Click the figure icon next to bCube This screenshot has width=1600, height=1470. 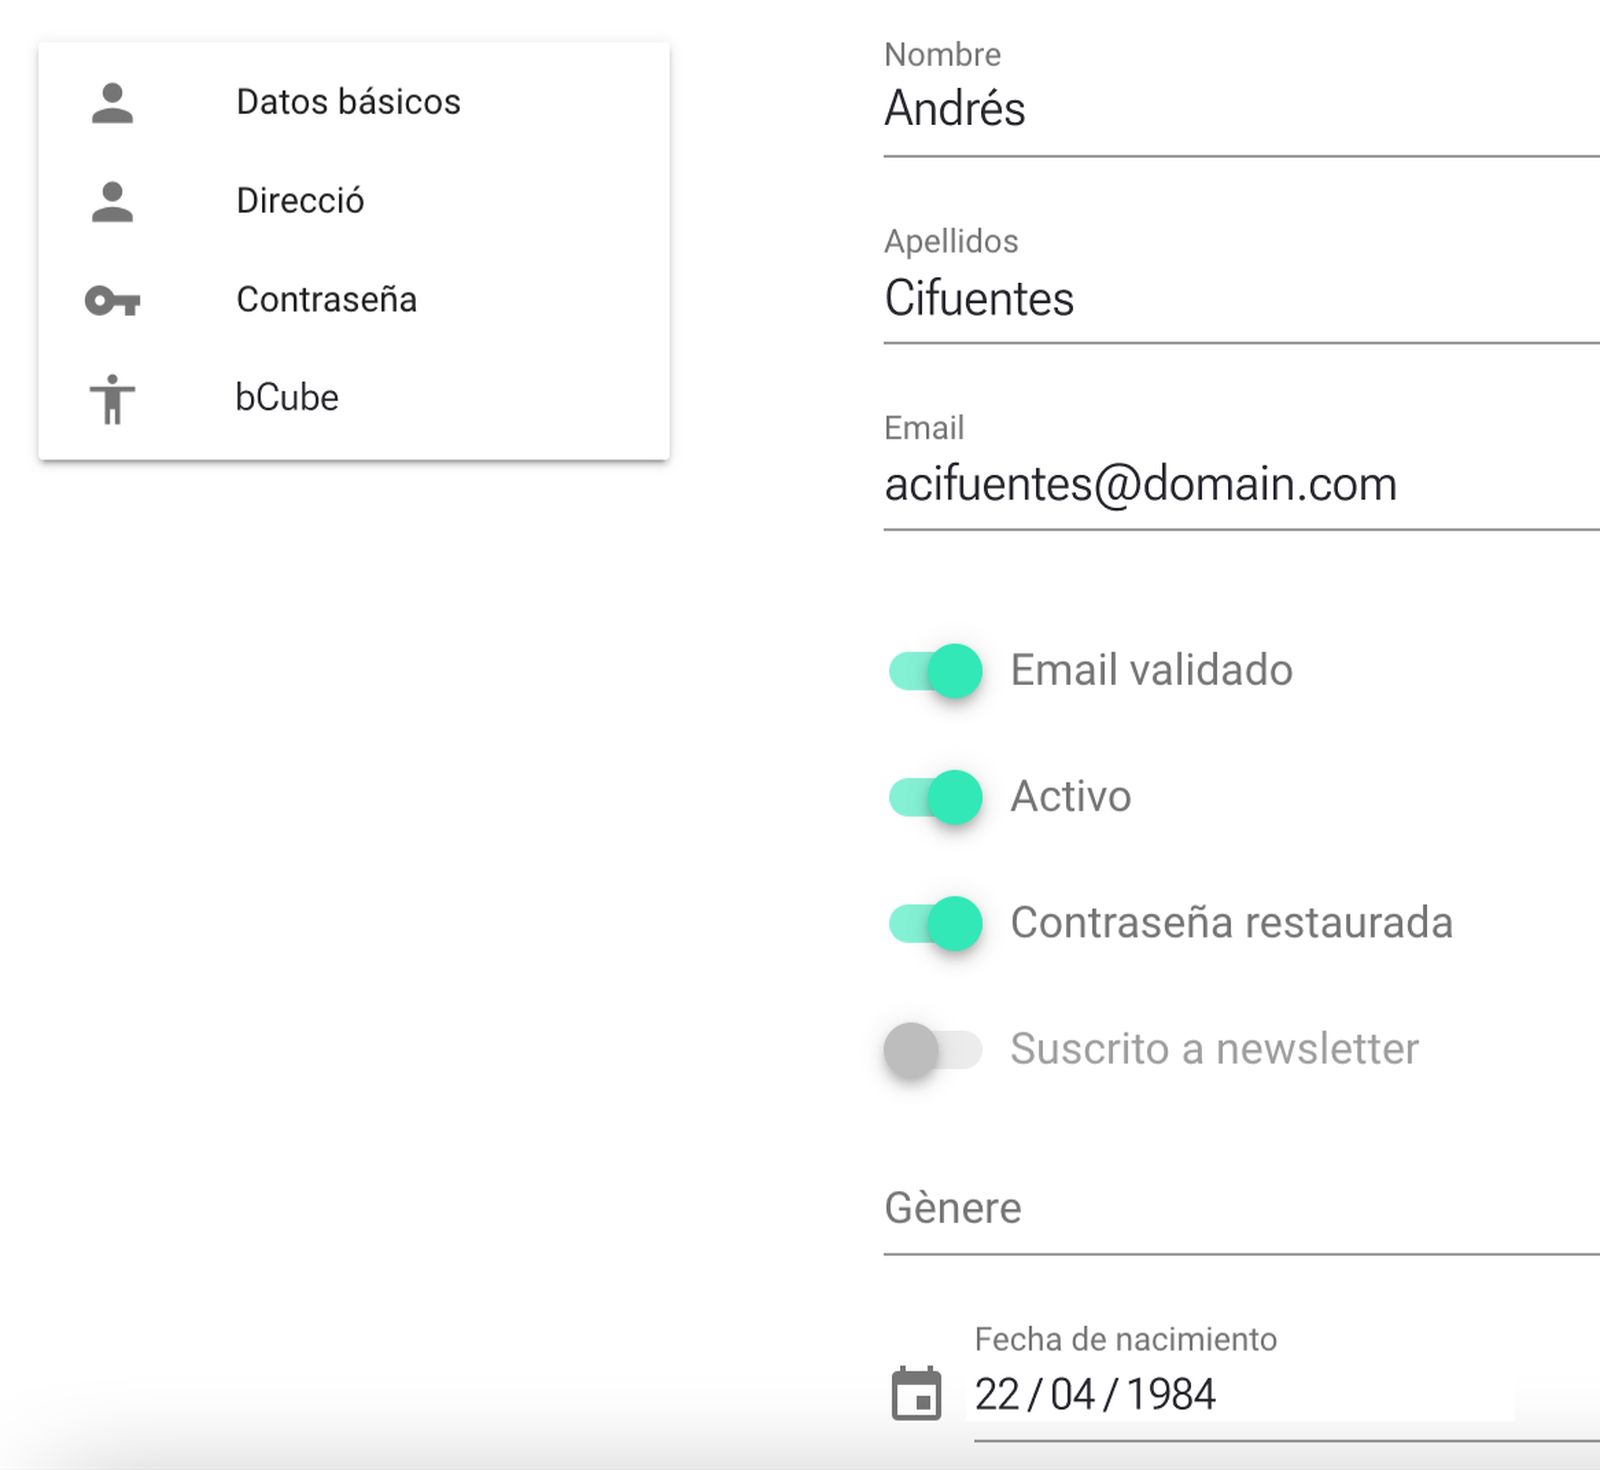tap(113, 397)
